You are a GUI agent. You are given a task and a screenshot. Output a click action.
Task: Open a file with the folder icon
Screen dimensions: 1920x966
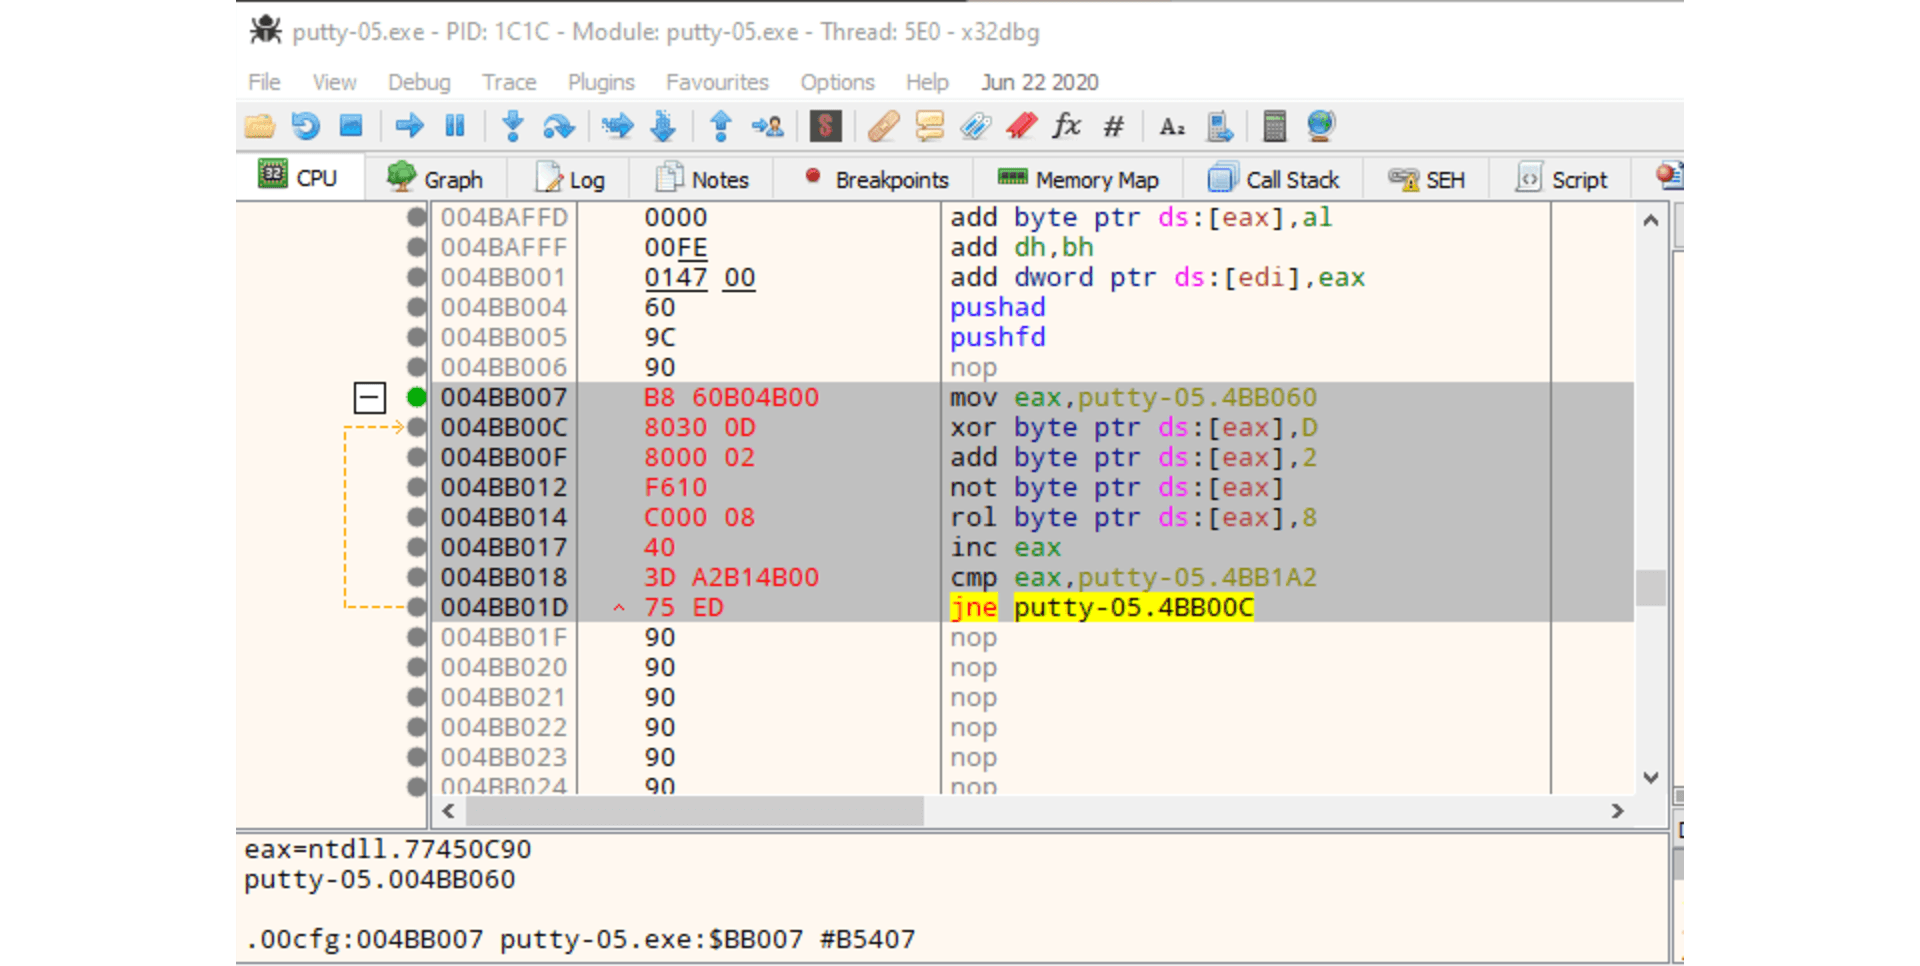[x=260, y=126]
